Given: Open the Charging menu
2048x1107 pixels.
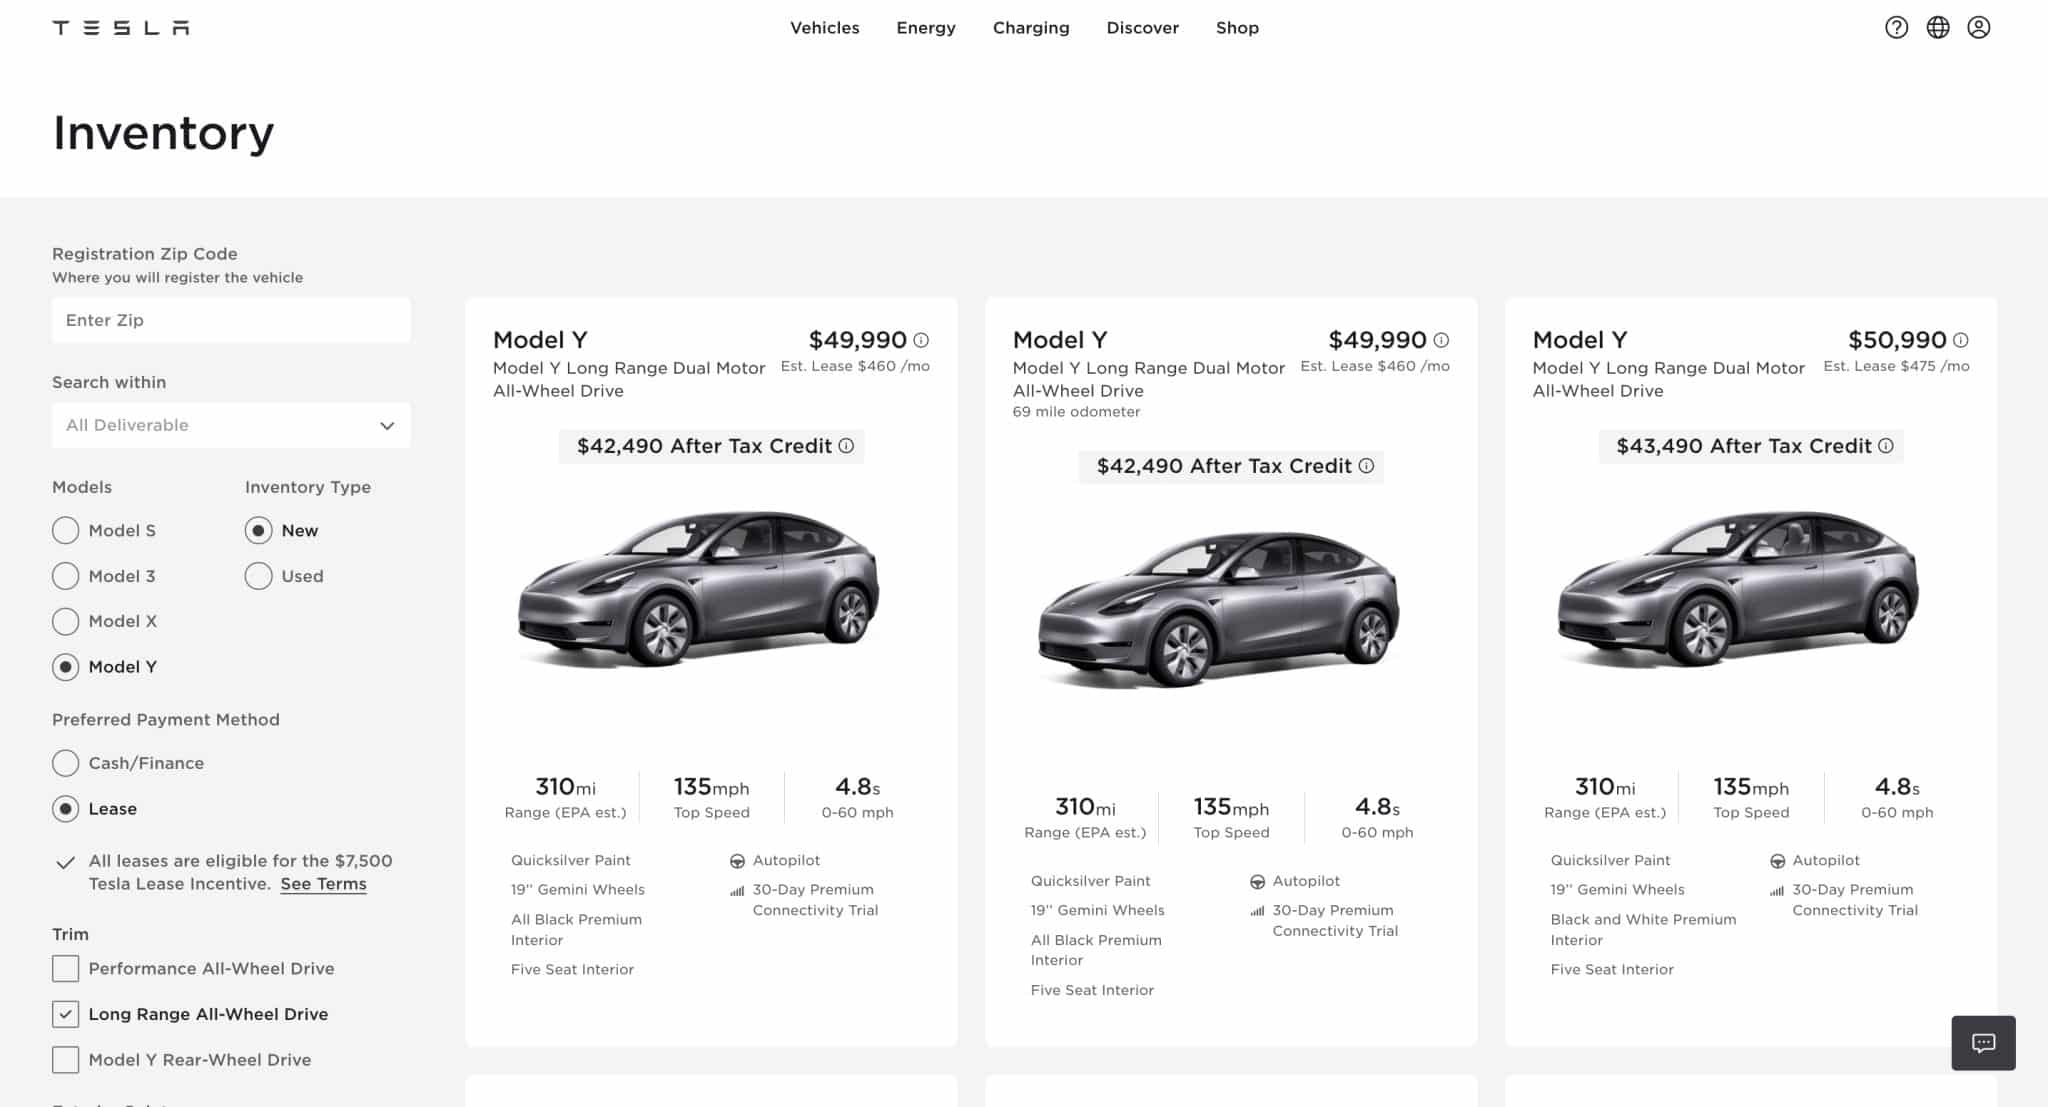Looking at the screenshot, I should click(1031, 27).
